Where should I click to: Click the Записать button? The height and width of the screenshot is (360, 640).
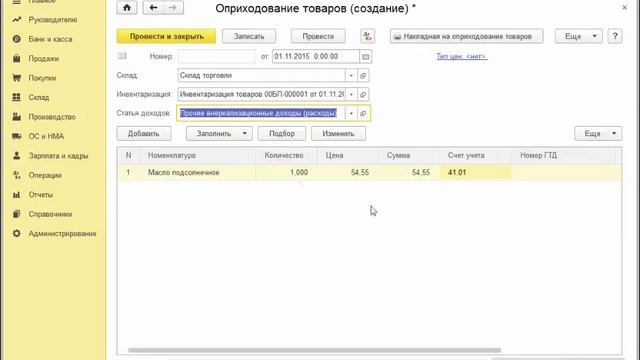point(249,36)
